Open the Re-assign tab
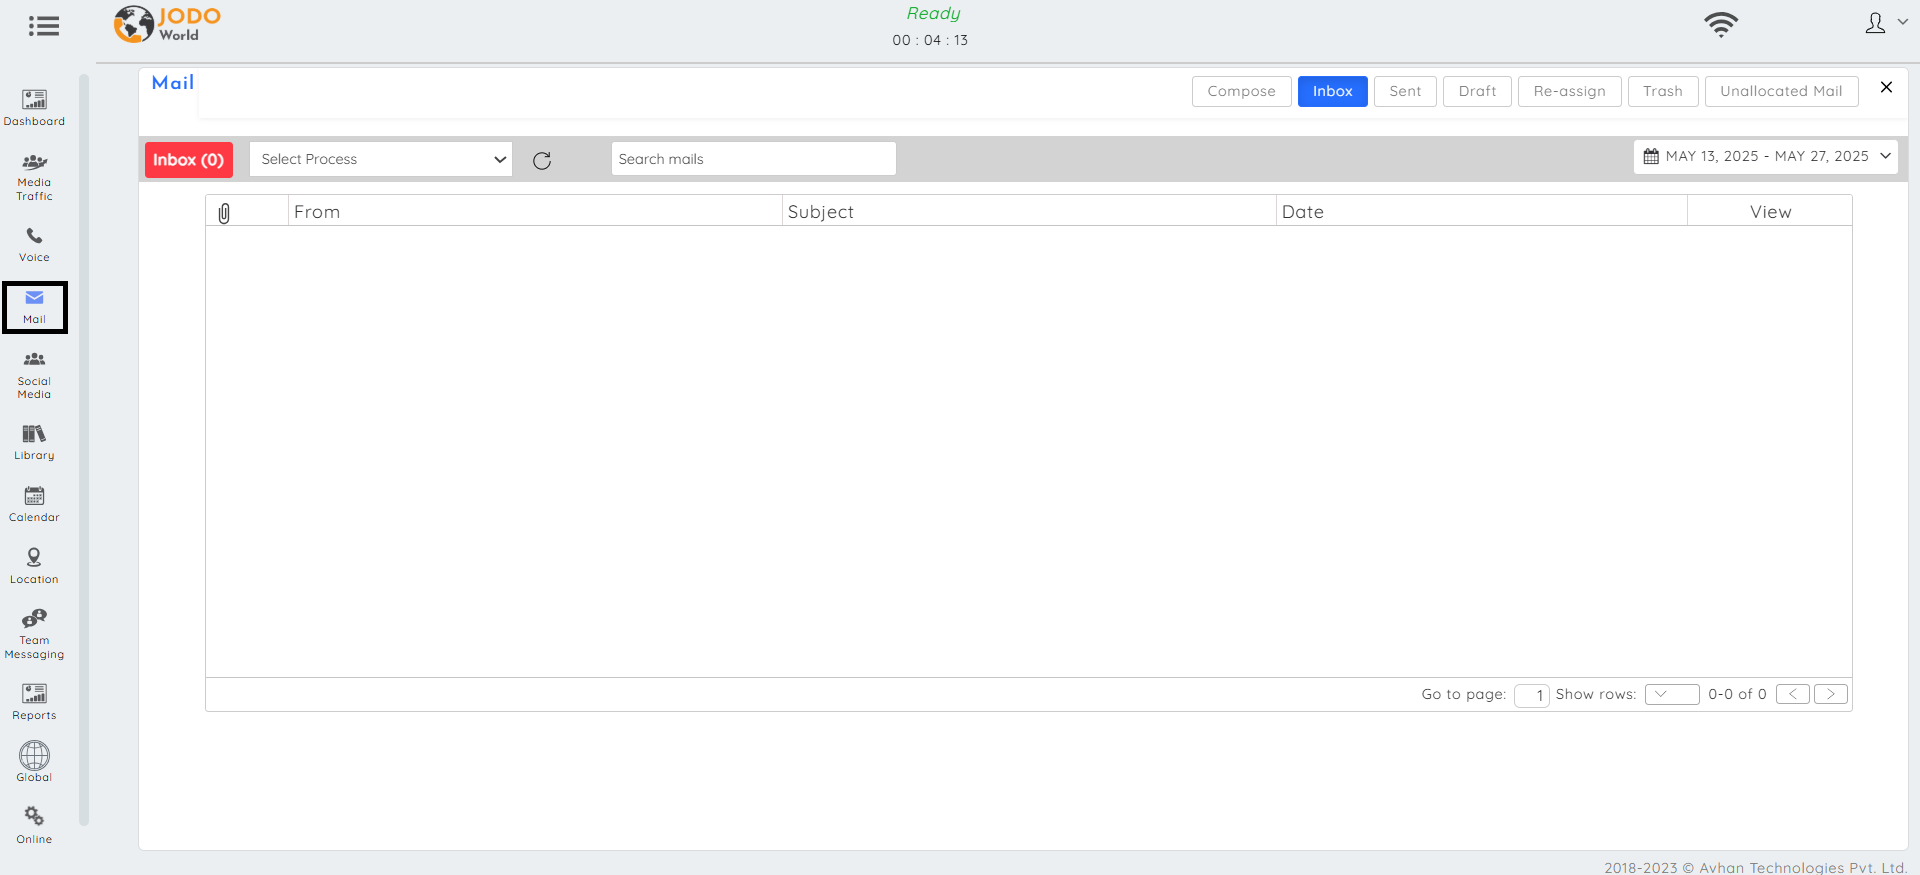This screenshot has width=1920, height=875. [1569, 91]
